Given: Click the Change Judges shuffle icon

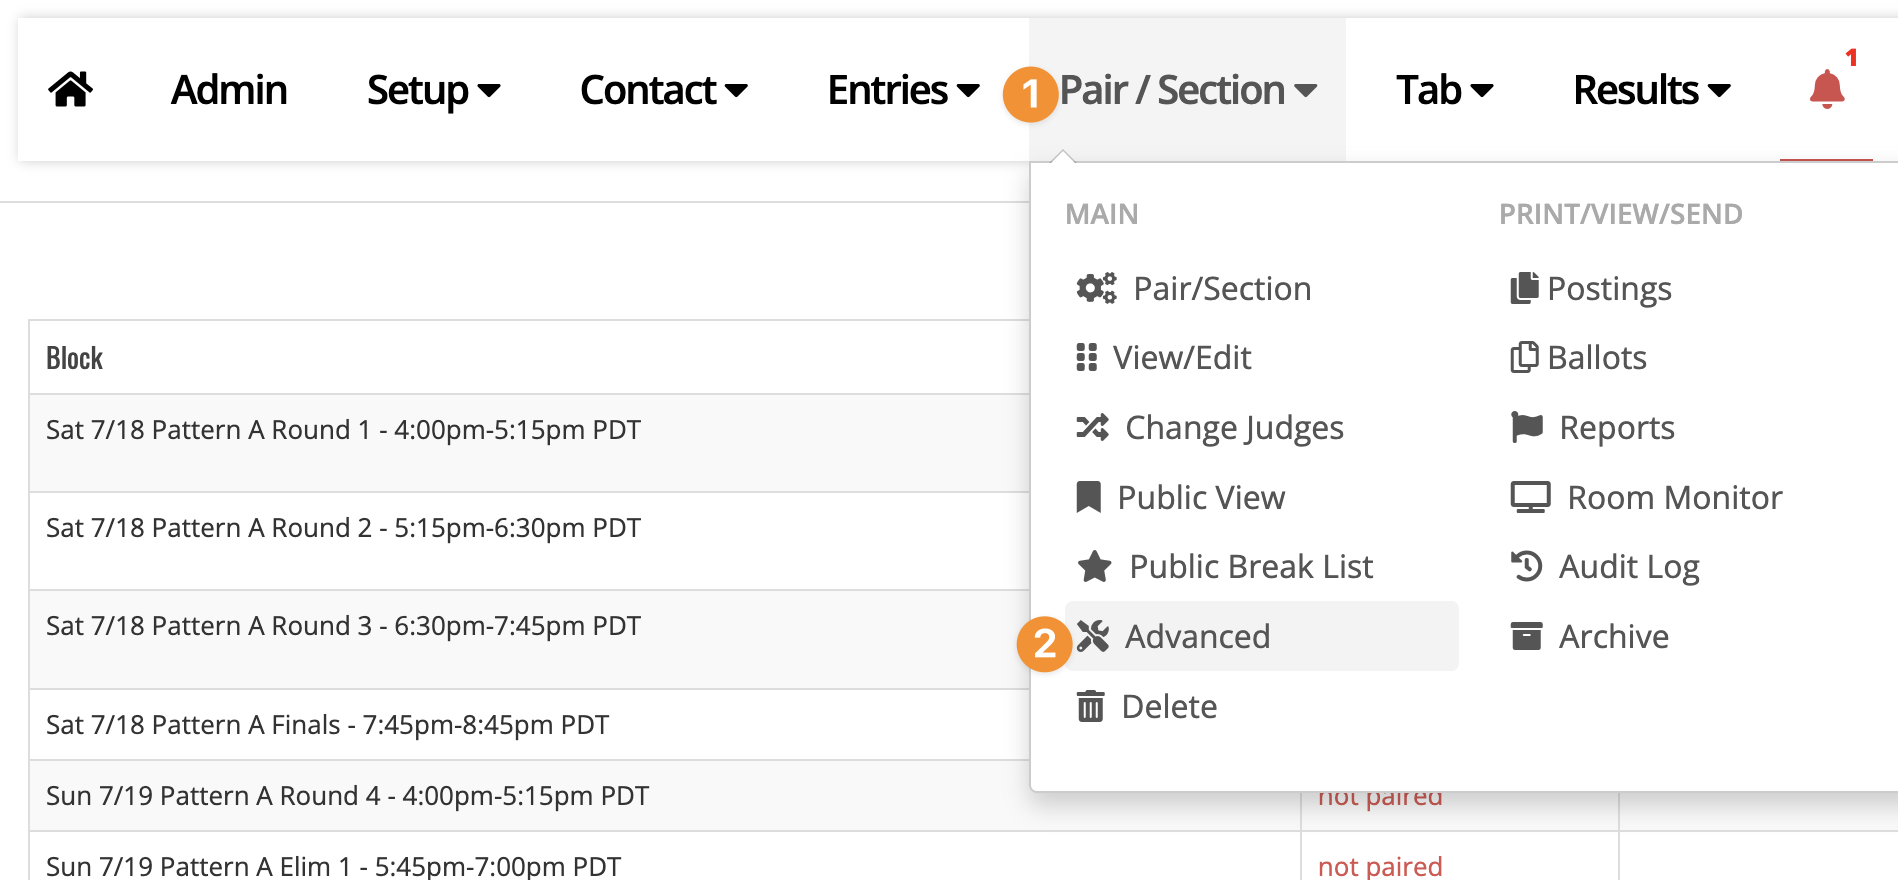Looking at the screenshot, I should [x=1092, y=427].
